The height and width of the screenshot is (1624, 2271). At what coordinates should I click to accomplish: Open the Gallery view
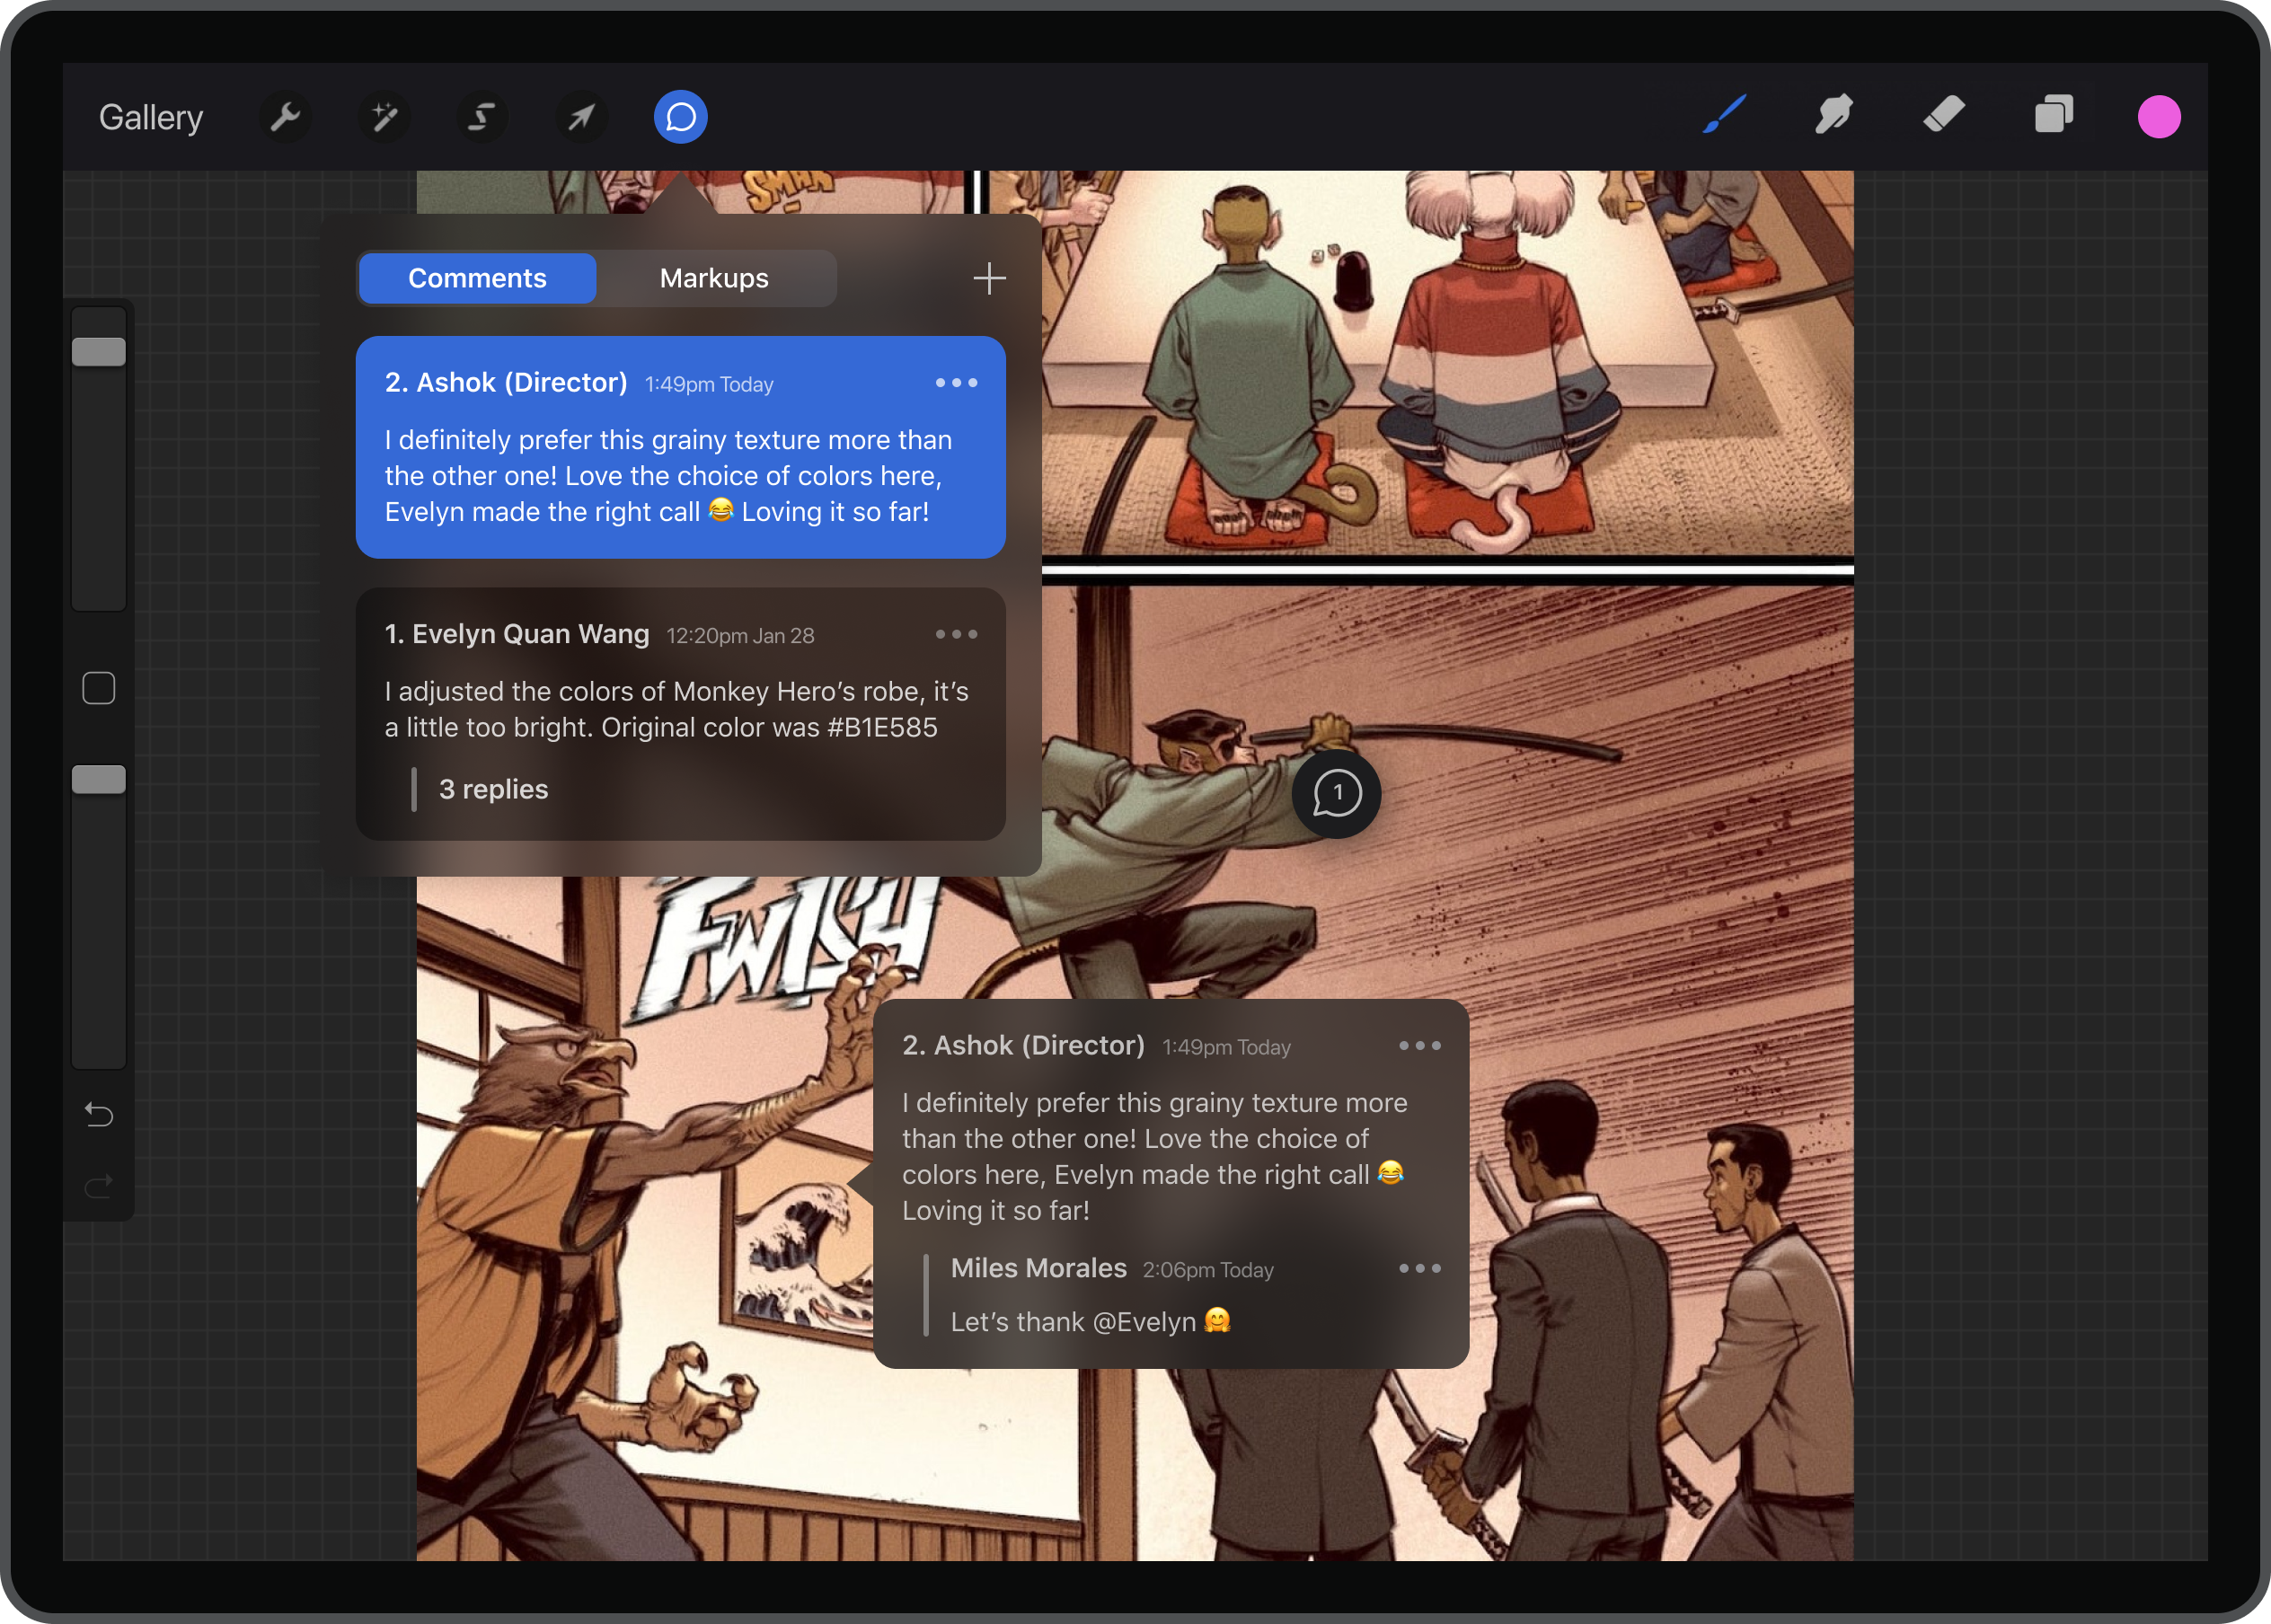(x=151, y=118)
